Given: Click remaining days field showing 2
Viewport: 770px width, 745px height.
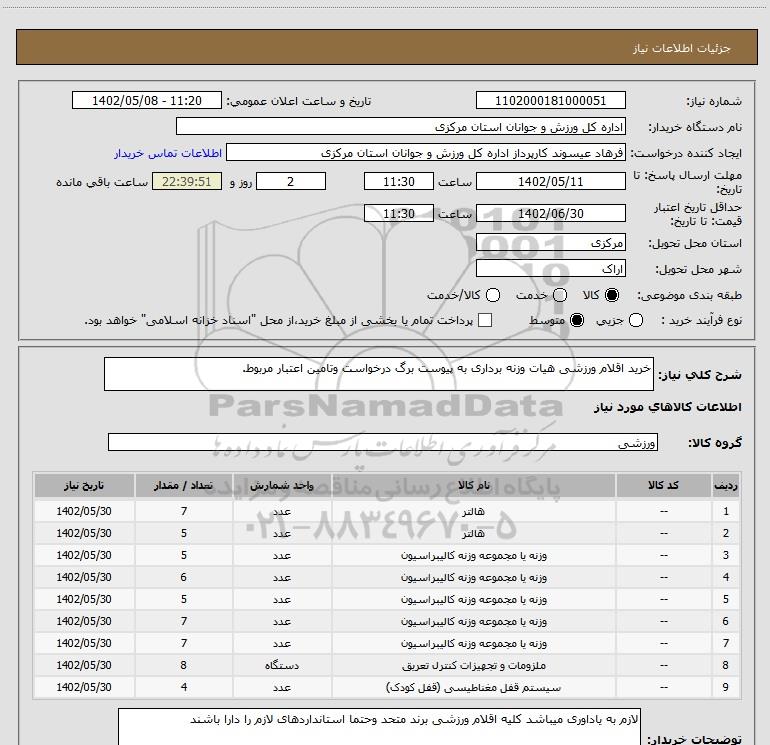Looking at the screenshot, I should click(x=291, y=182).
